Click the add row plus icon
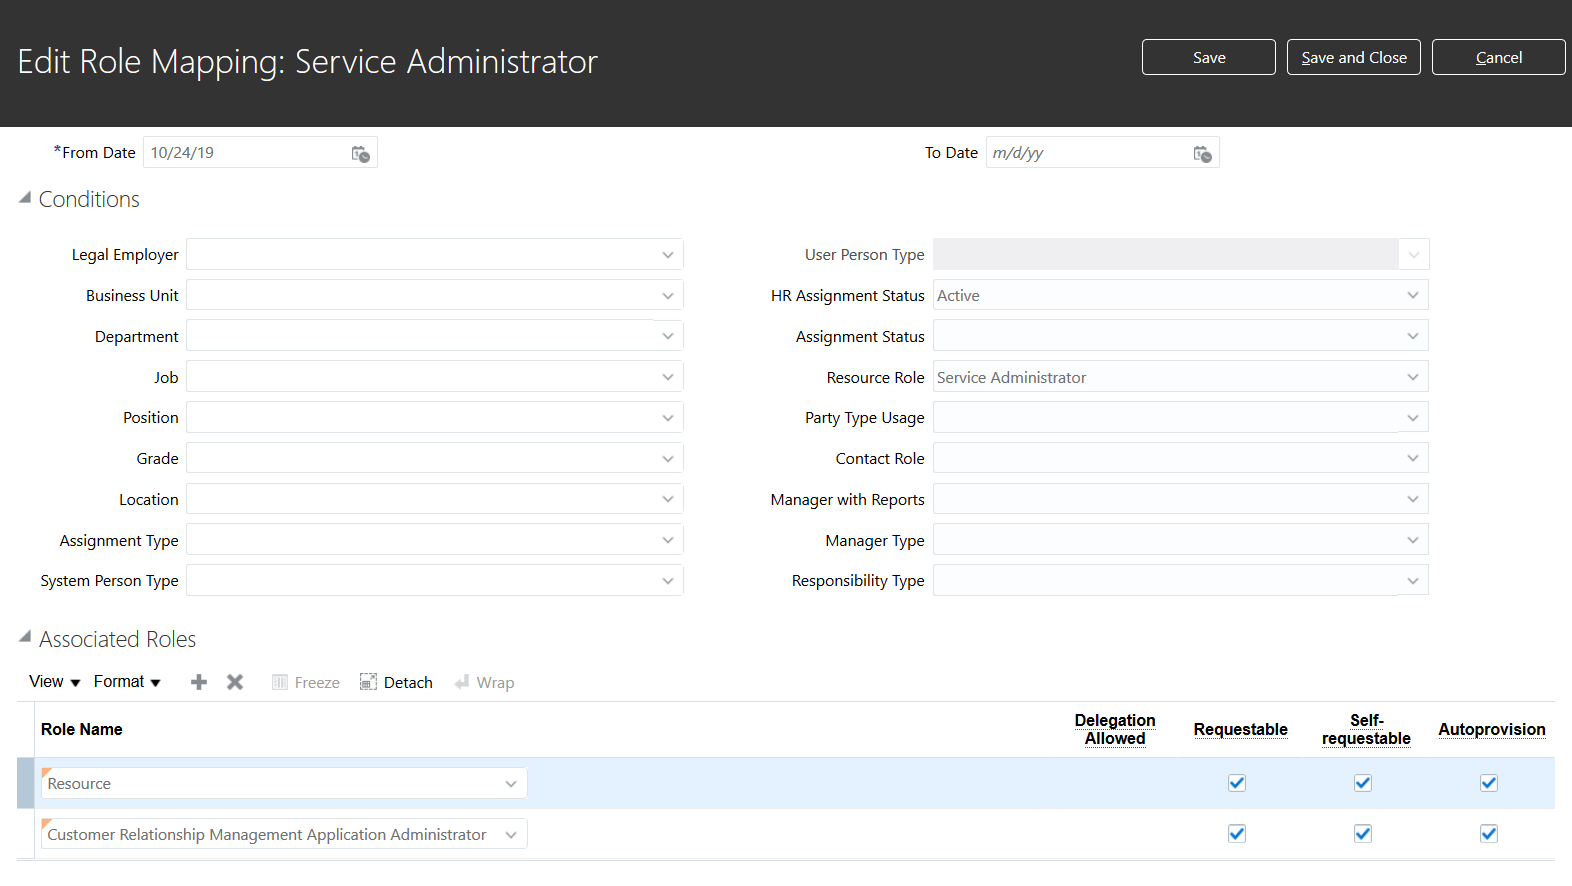The image size is (1572, 886). click(199, 682)
